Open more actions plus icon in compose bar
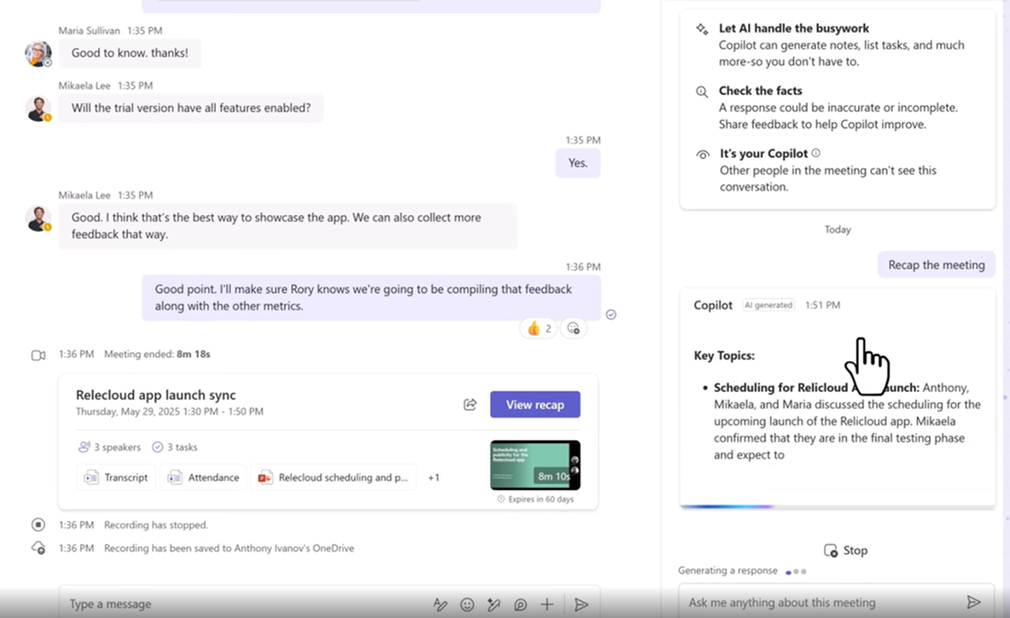This screenshot has width=1010, height=618. click(x=547, y=604)
